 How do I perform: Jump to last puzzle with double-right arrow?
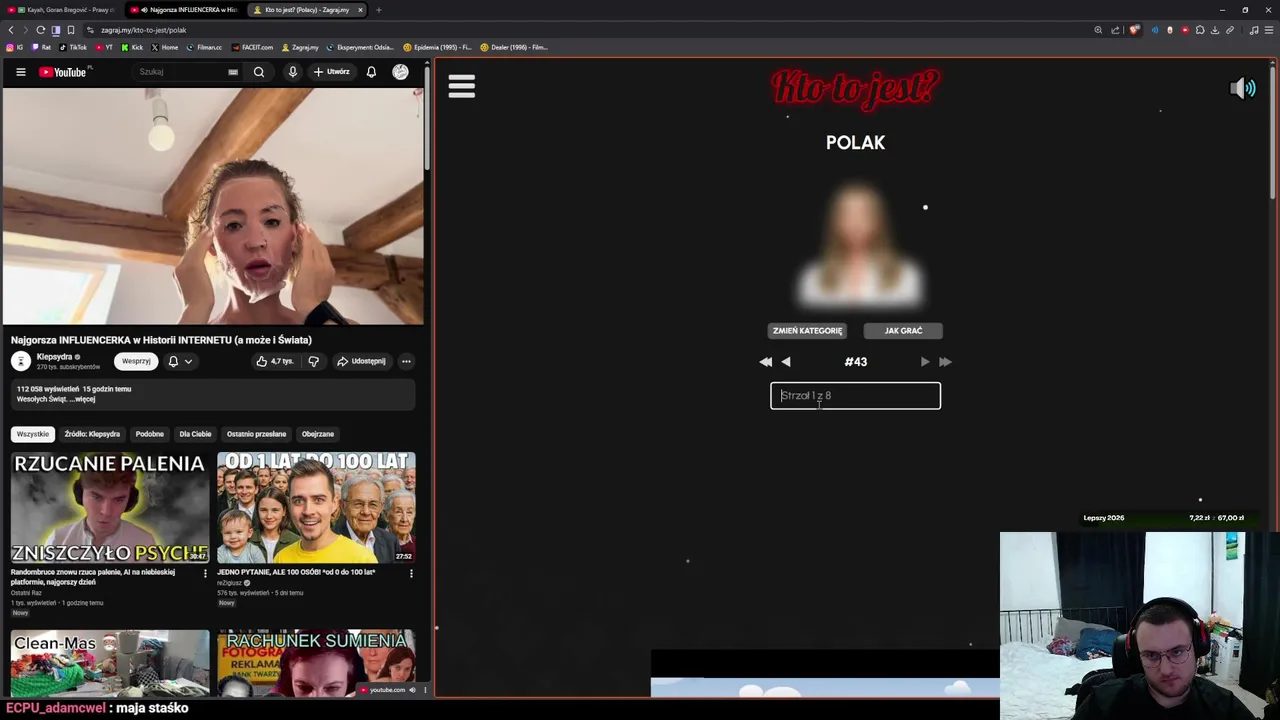946,362
